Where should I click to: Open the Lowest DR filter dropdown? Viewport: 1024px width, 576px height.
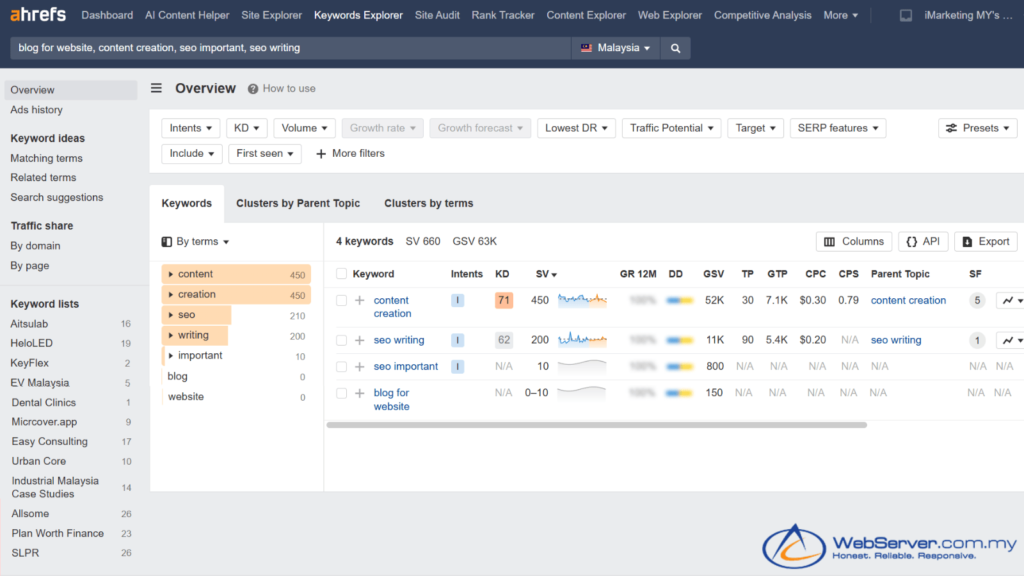coord(576,128)
